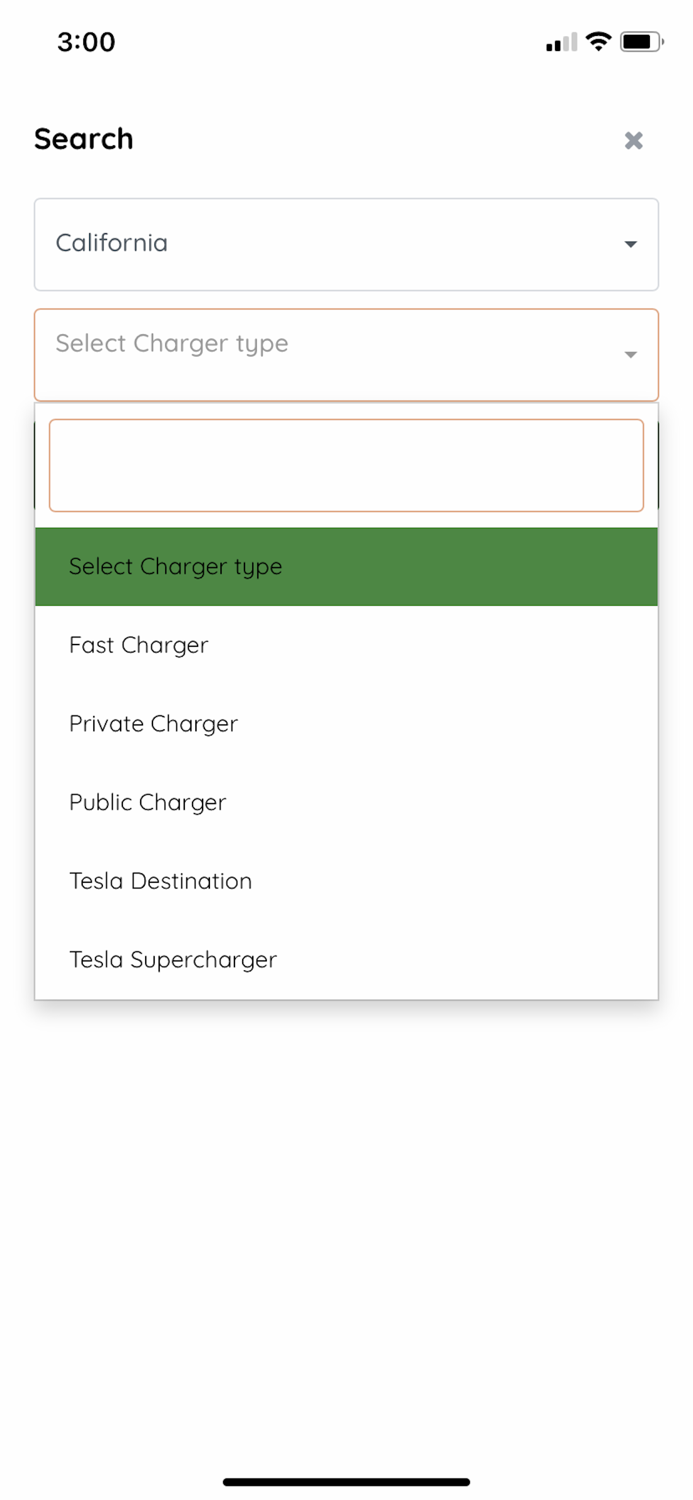Select the Fast Charger option
Image resolution: width=693 pixels, height=1500 pixels.
[x=138, y=645]
